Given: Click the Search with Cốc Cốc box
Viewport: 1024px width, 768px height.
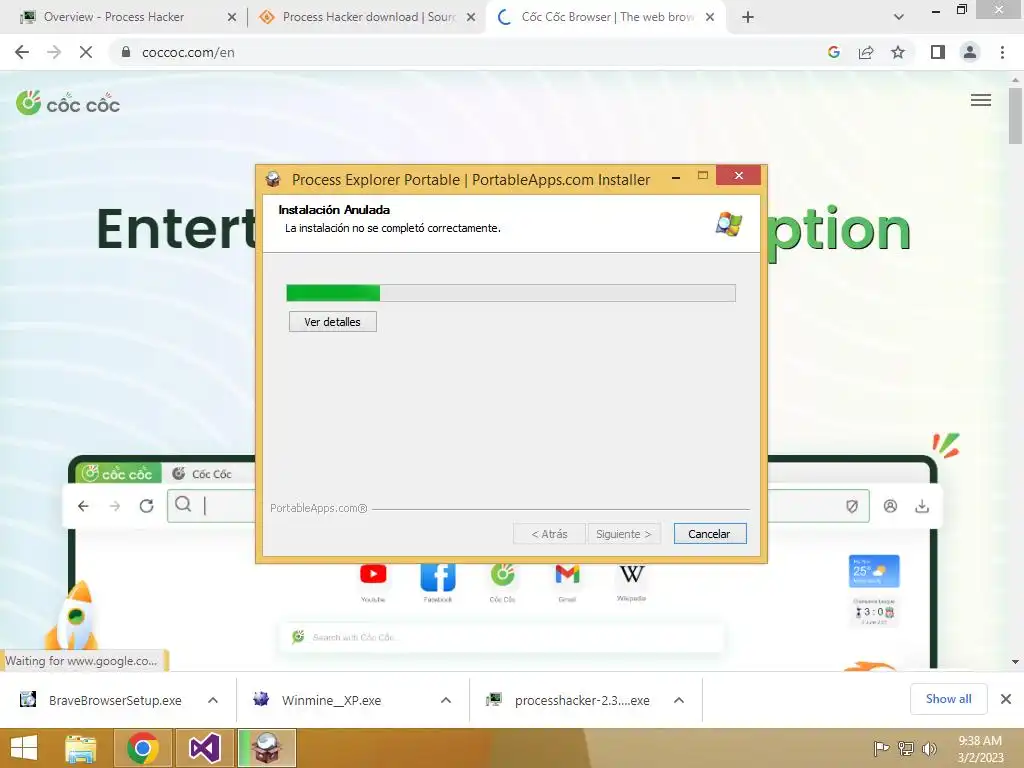Looking at the screenshot, I should [502, 637].
